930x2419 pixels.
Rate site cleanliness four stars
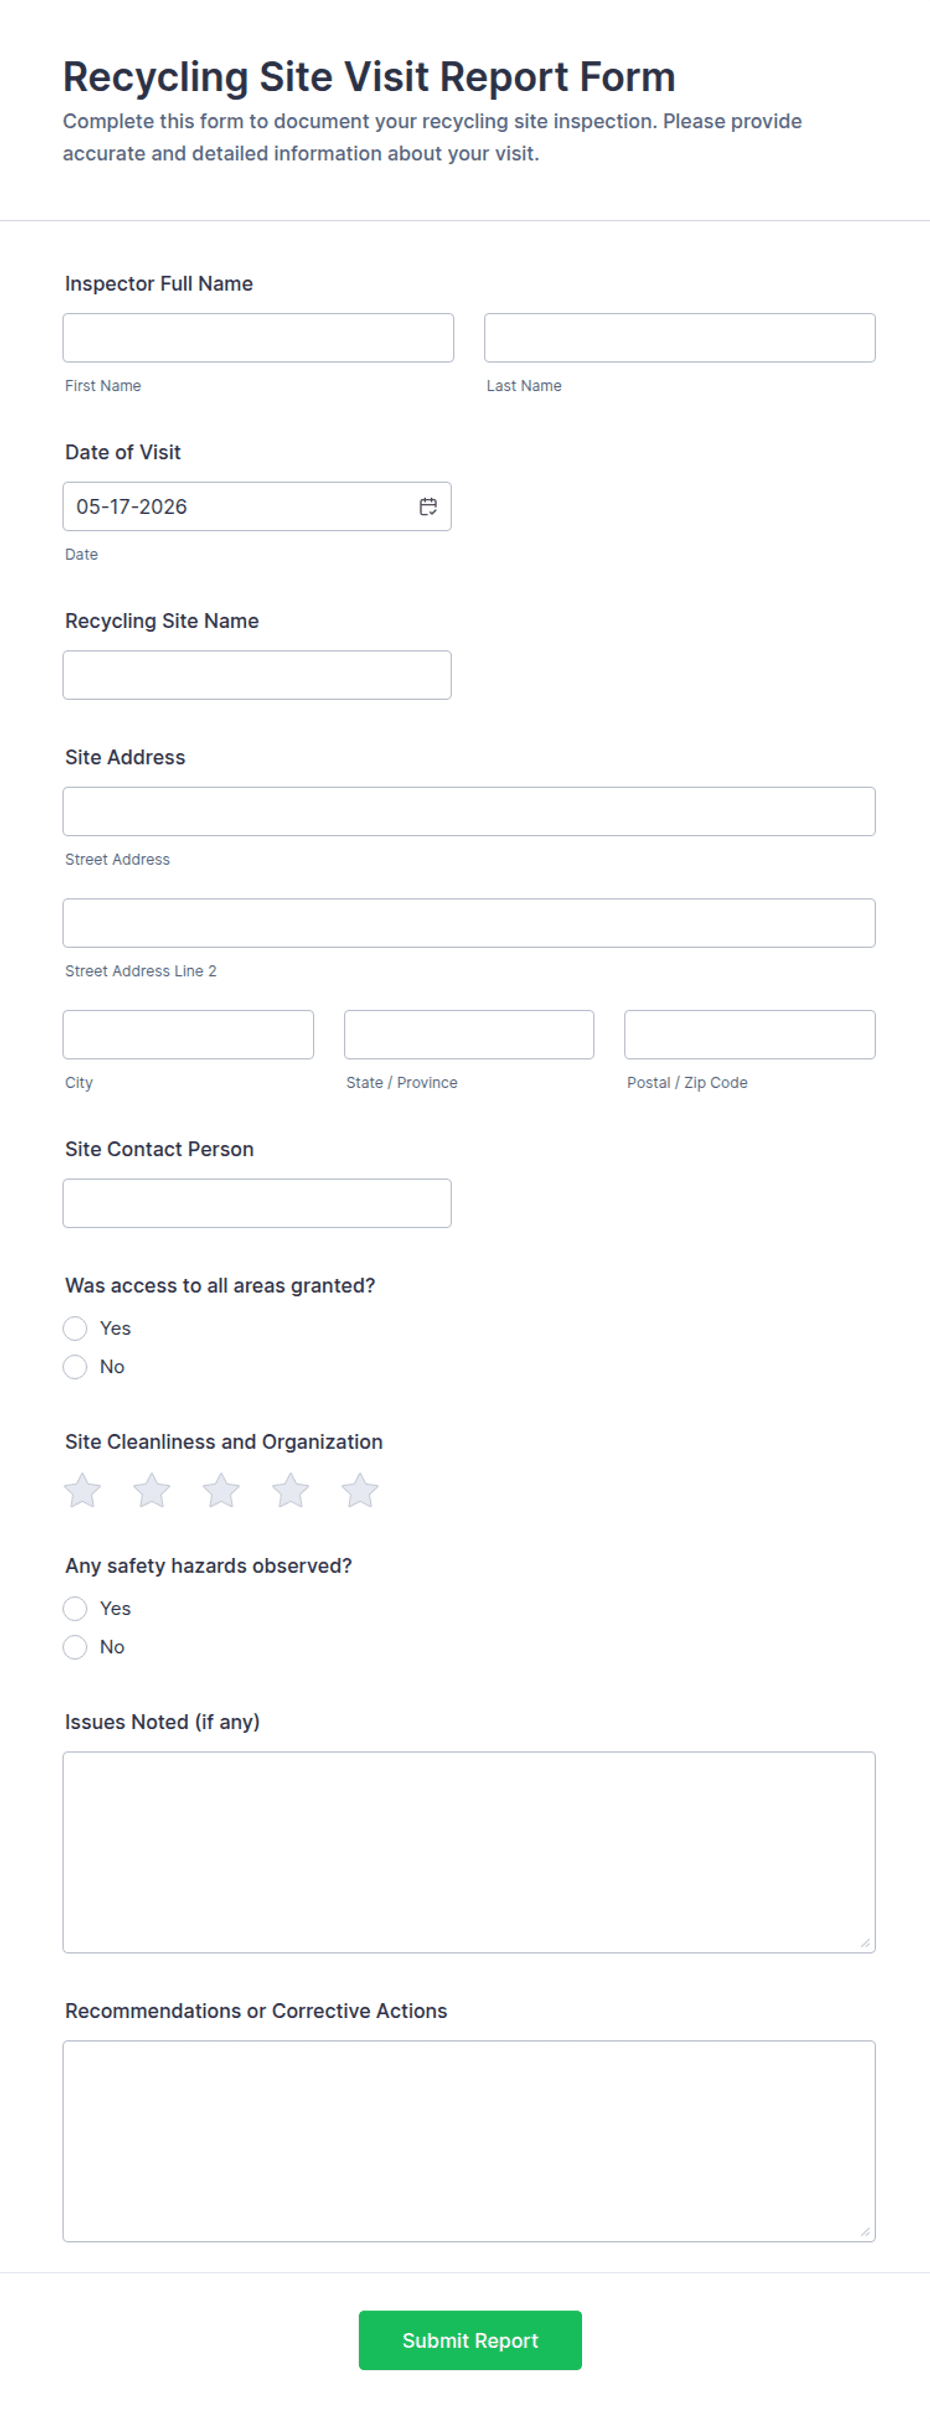pos(291,1490)
